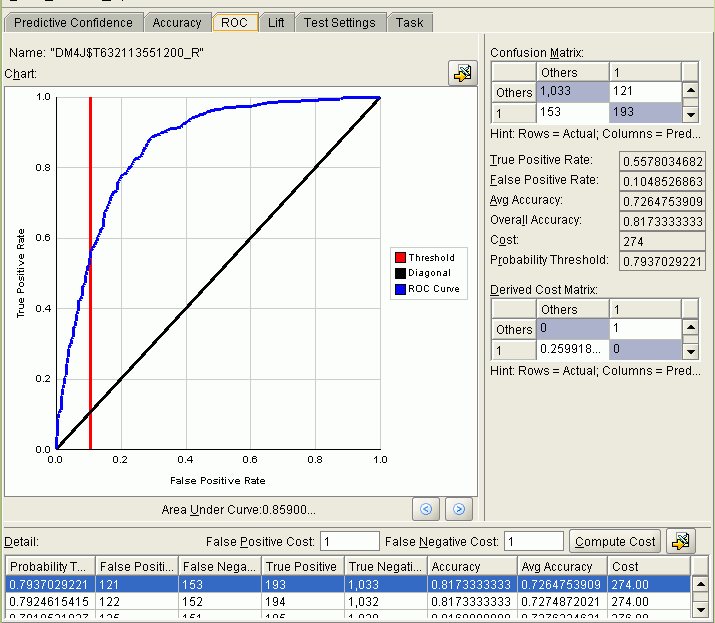Click the 121 confusion matrix cell
Image resolution: width=715 pixels, height=623 pixels.
[x=645, y=91]
